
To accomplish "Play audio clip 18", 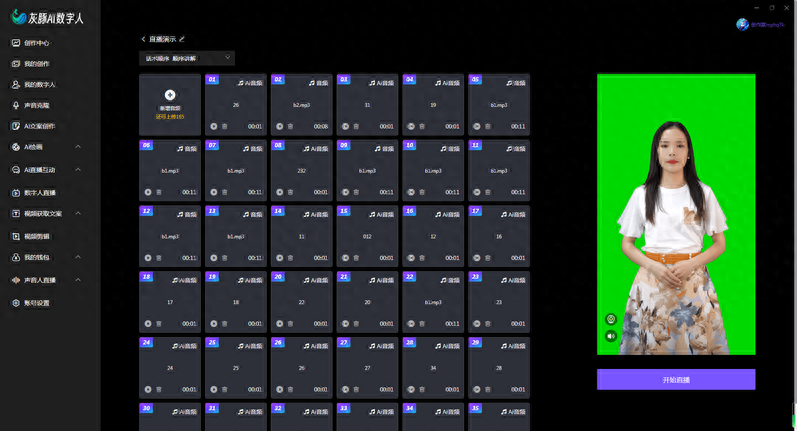I will coord(148,324).
